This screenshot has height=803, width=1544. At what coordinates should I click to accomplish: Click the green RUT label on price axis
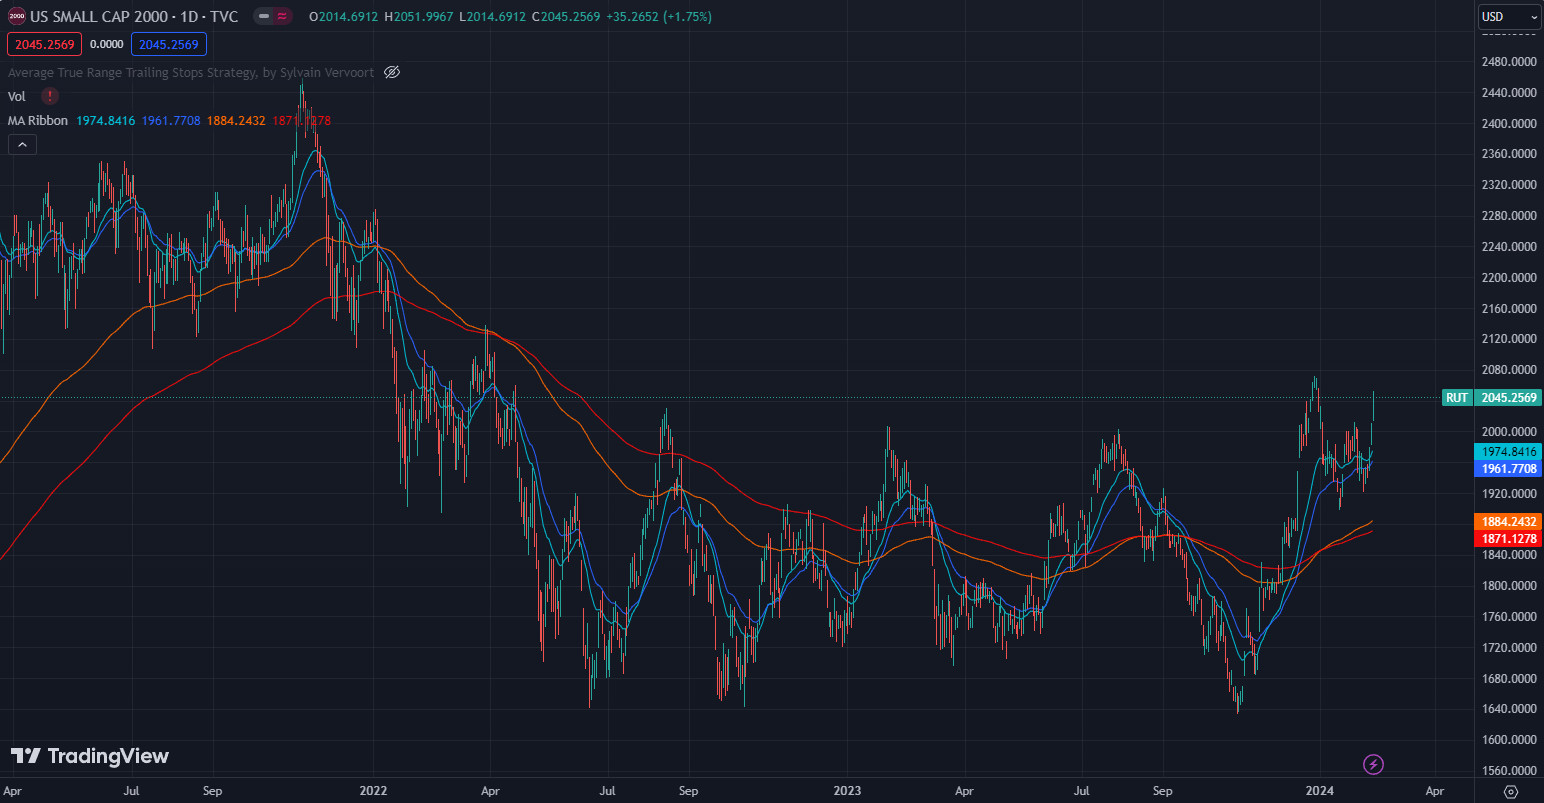pyautogui.click(x=1457, y=397)
